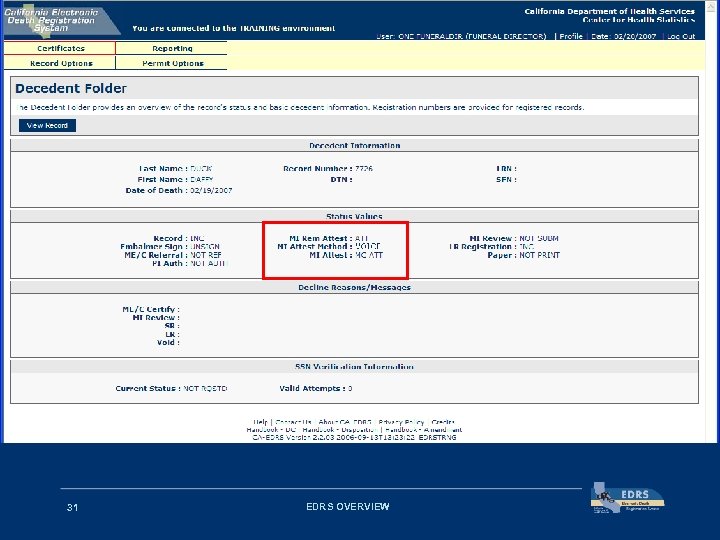This screenshot has width=720, height=540.
Task: Click the header date 02/20/2007
Action: tap(635, 36)
